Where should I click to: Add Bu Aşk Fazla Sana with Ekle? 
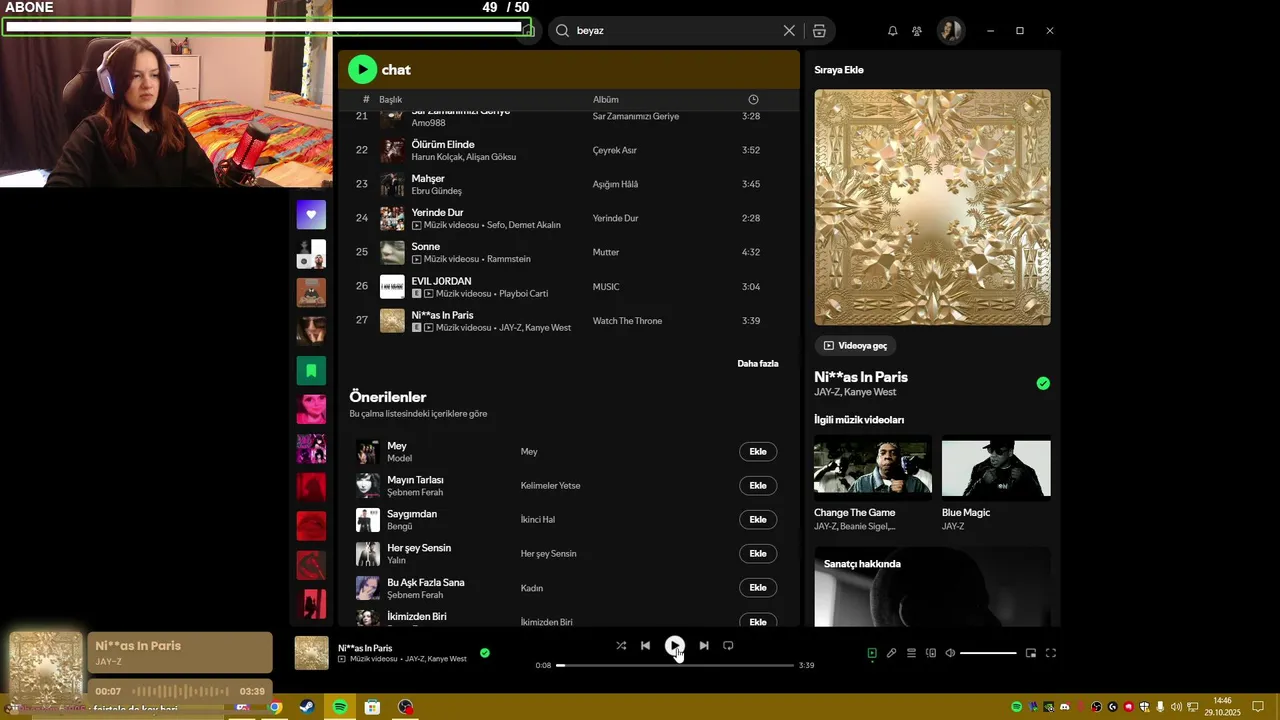(758, 588)
